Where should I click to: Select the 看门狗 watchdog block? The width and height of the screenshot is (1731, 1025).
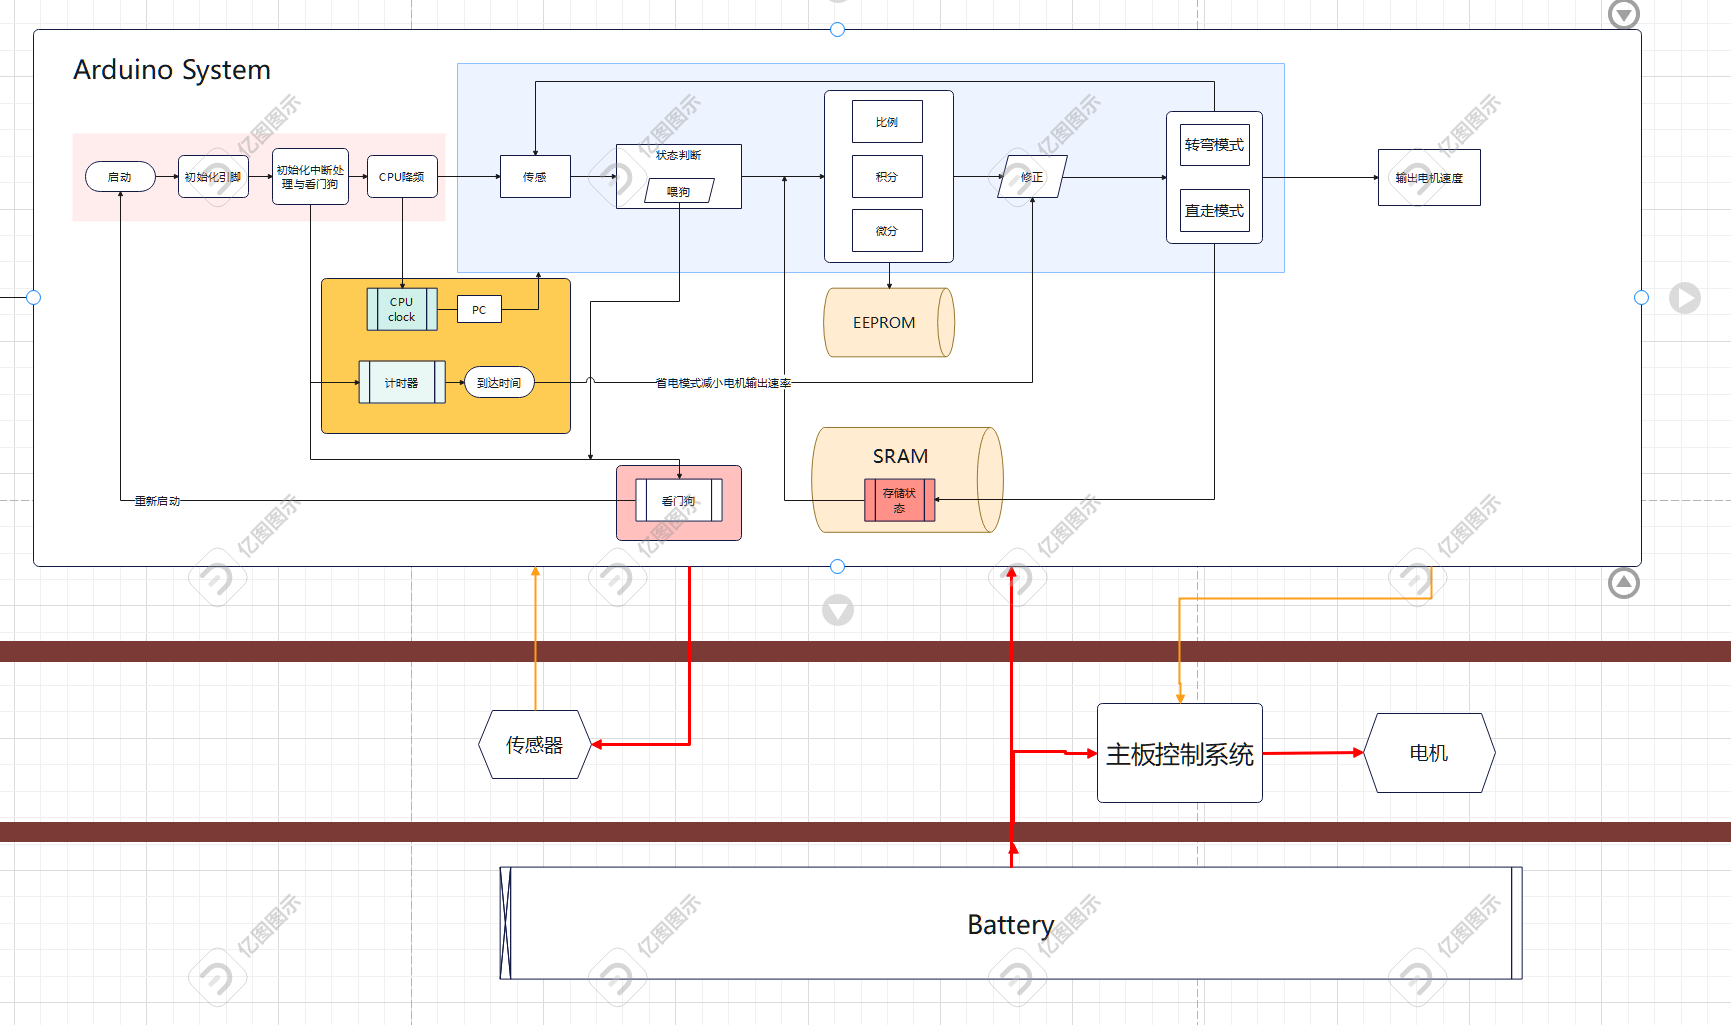click(x=679, y=501)
